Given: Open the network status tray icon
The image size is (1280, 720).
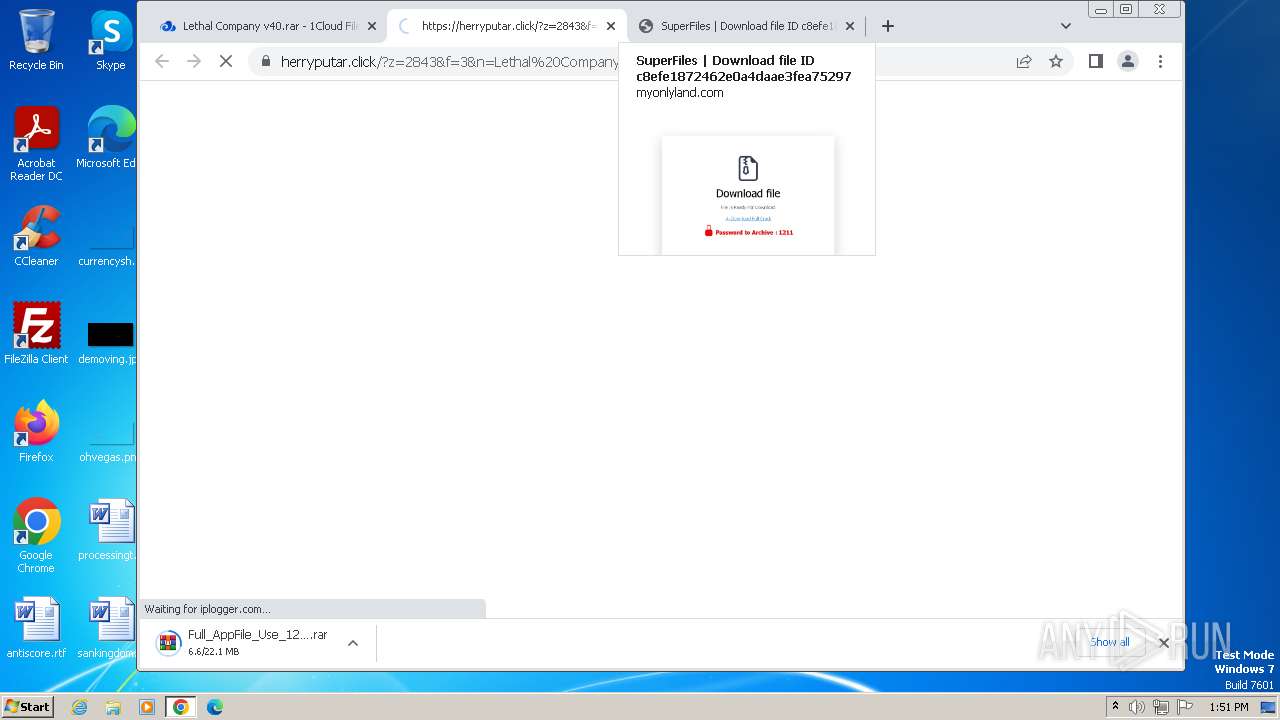Looking at the screenshot, I should pyautogui.click(x=1161, y=706).
